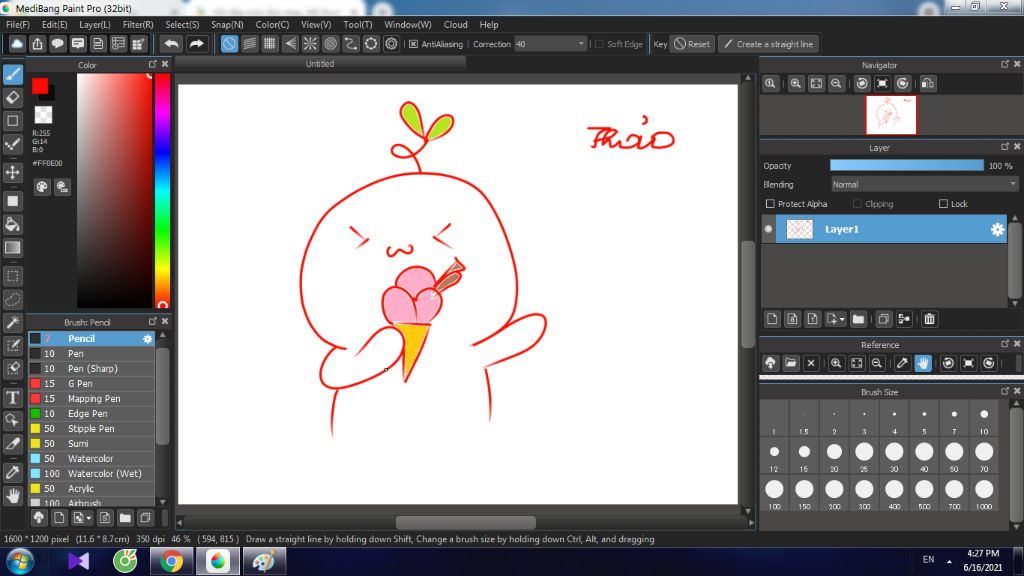
Task: Select the Gradient tool
Action: [12, 248]
